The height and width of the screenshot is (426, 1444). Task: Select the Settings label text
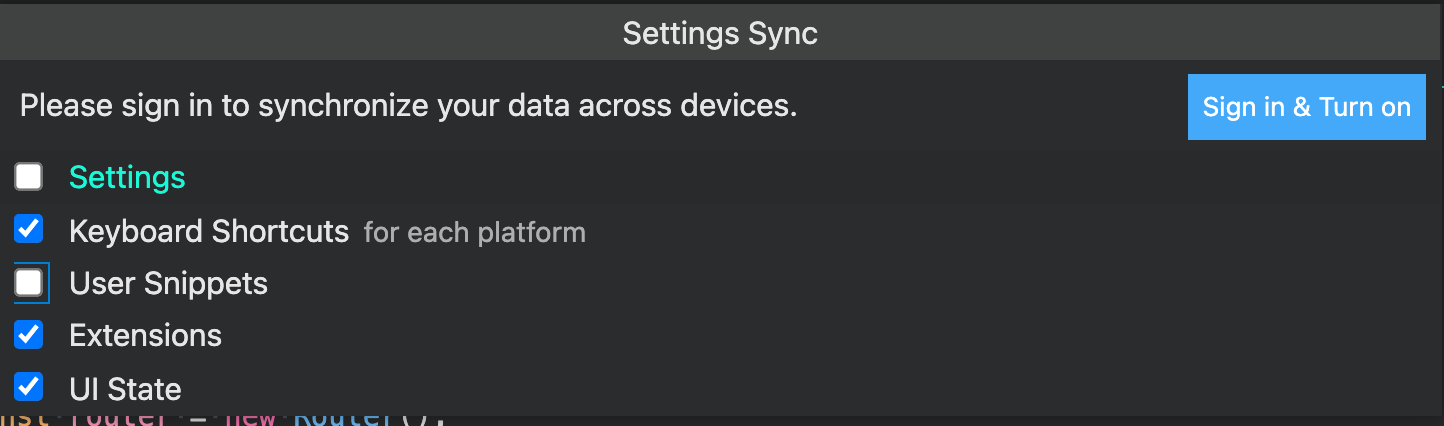[127, 178]
